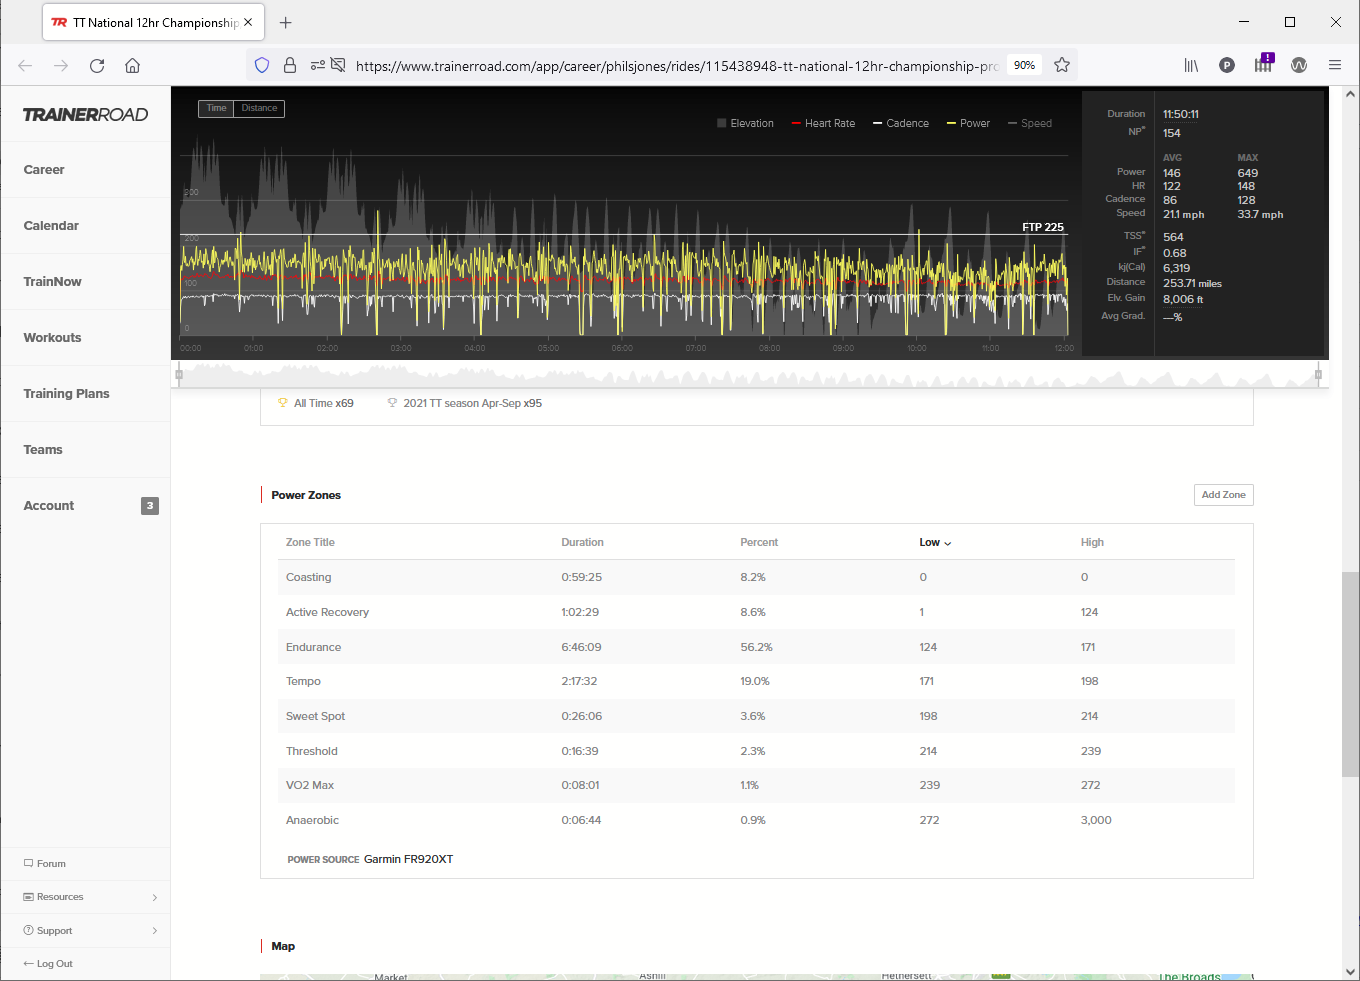This screenshot has width=1360, height=981.
Task: Open the Firefox library icon
Action: tap(1191, 66)
